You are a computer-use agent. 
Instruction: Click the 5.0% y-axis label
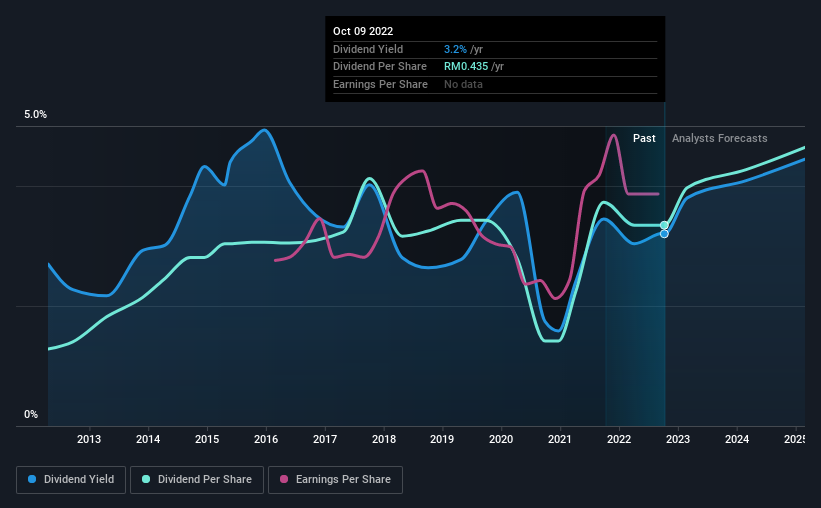[35, 115]
